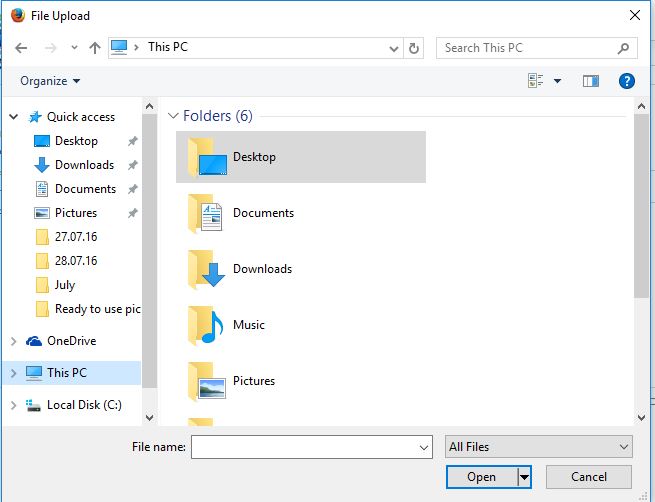Select 27.07.16 folder in Quick access
655x502 pixels.
[75, 237]
